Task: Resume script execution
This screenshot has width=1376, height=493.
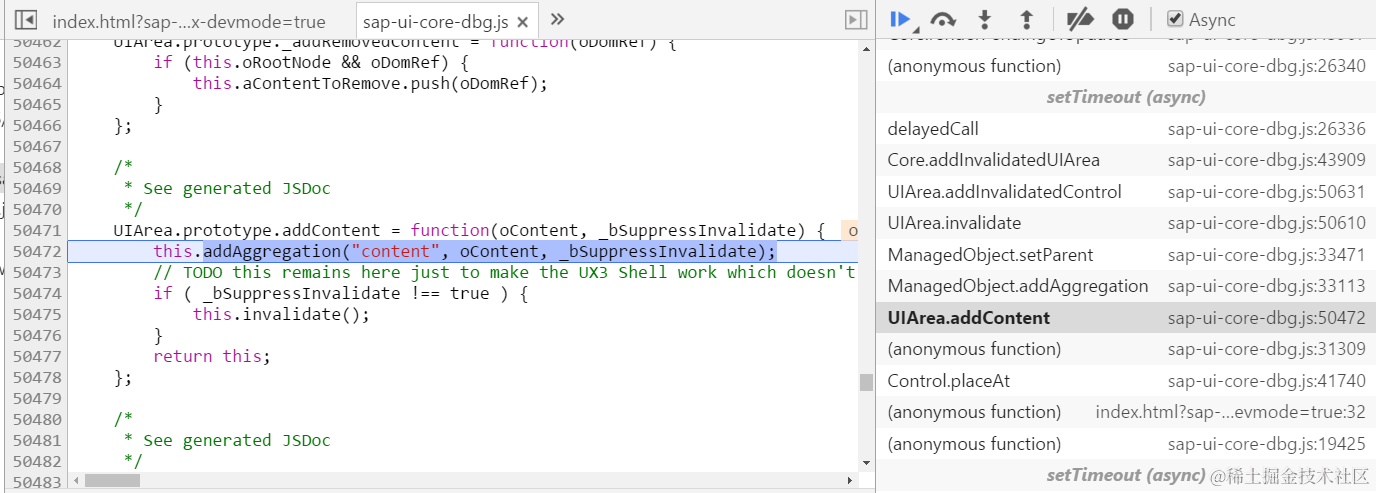Action: 900,19
